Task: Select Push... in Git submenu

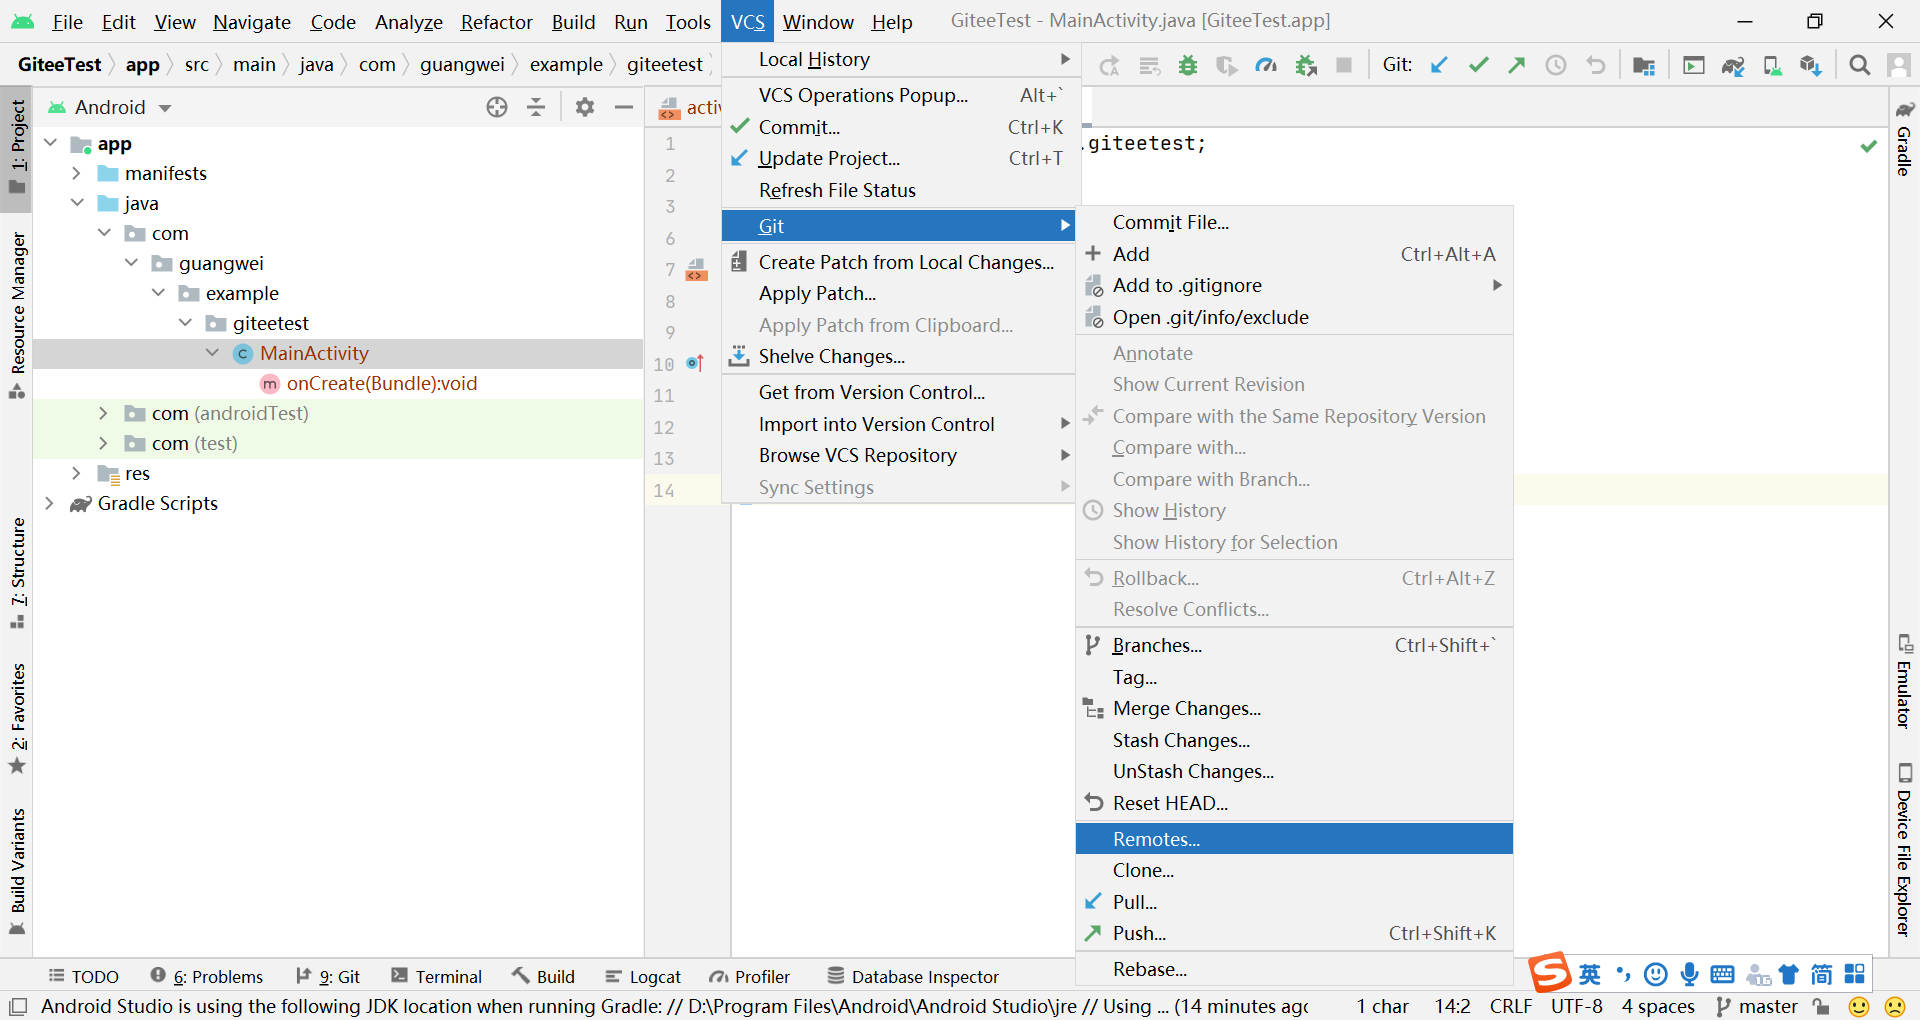Action: point(1294,933)
